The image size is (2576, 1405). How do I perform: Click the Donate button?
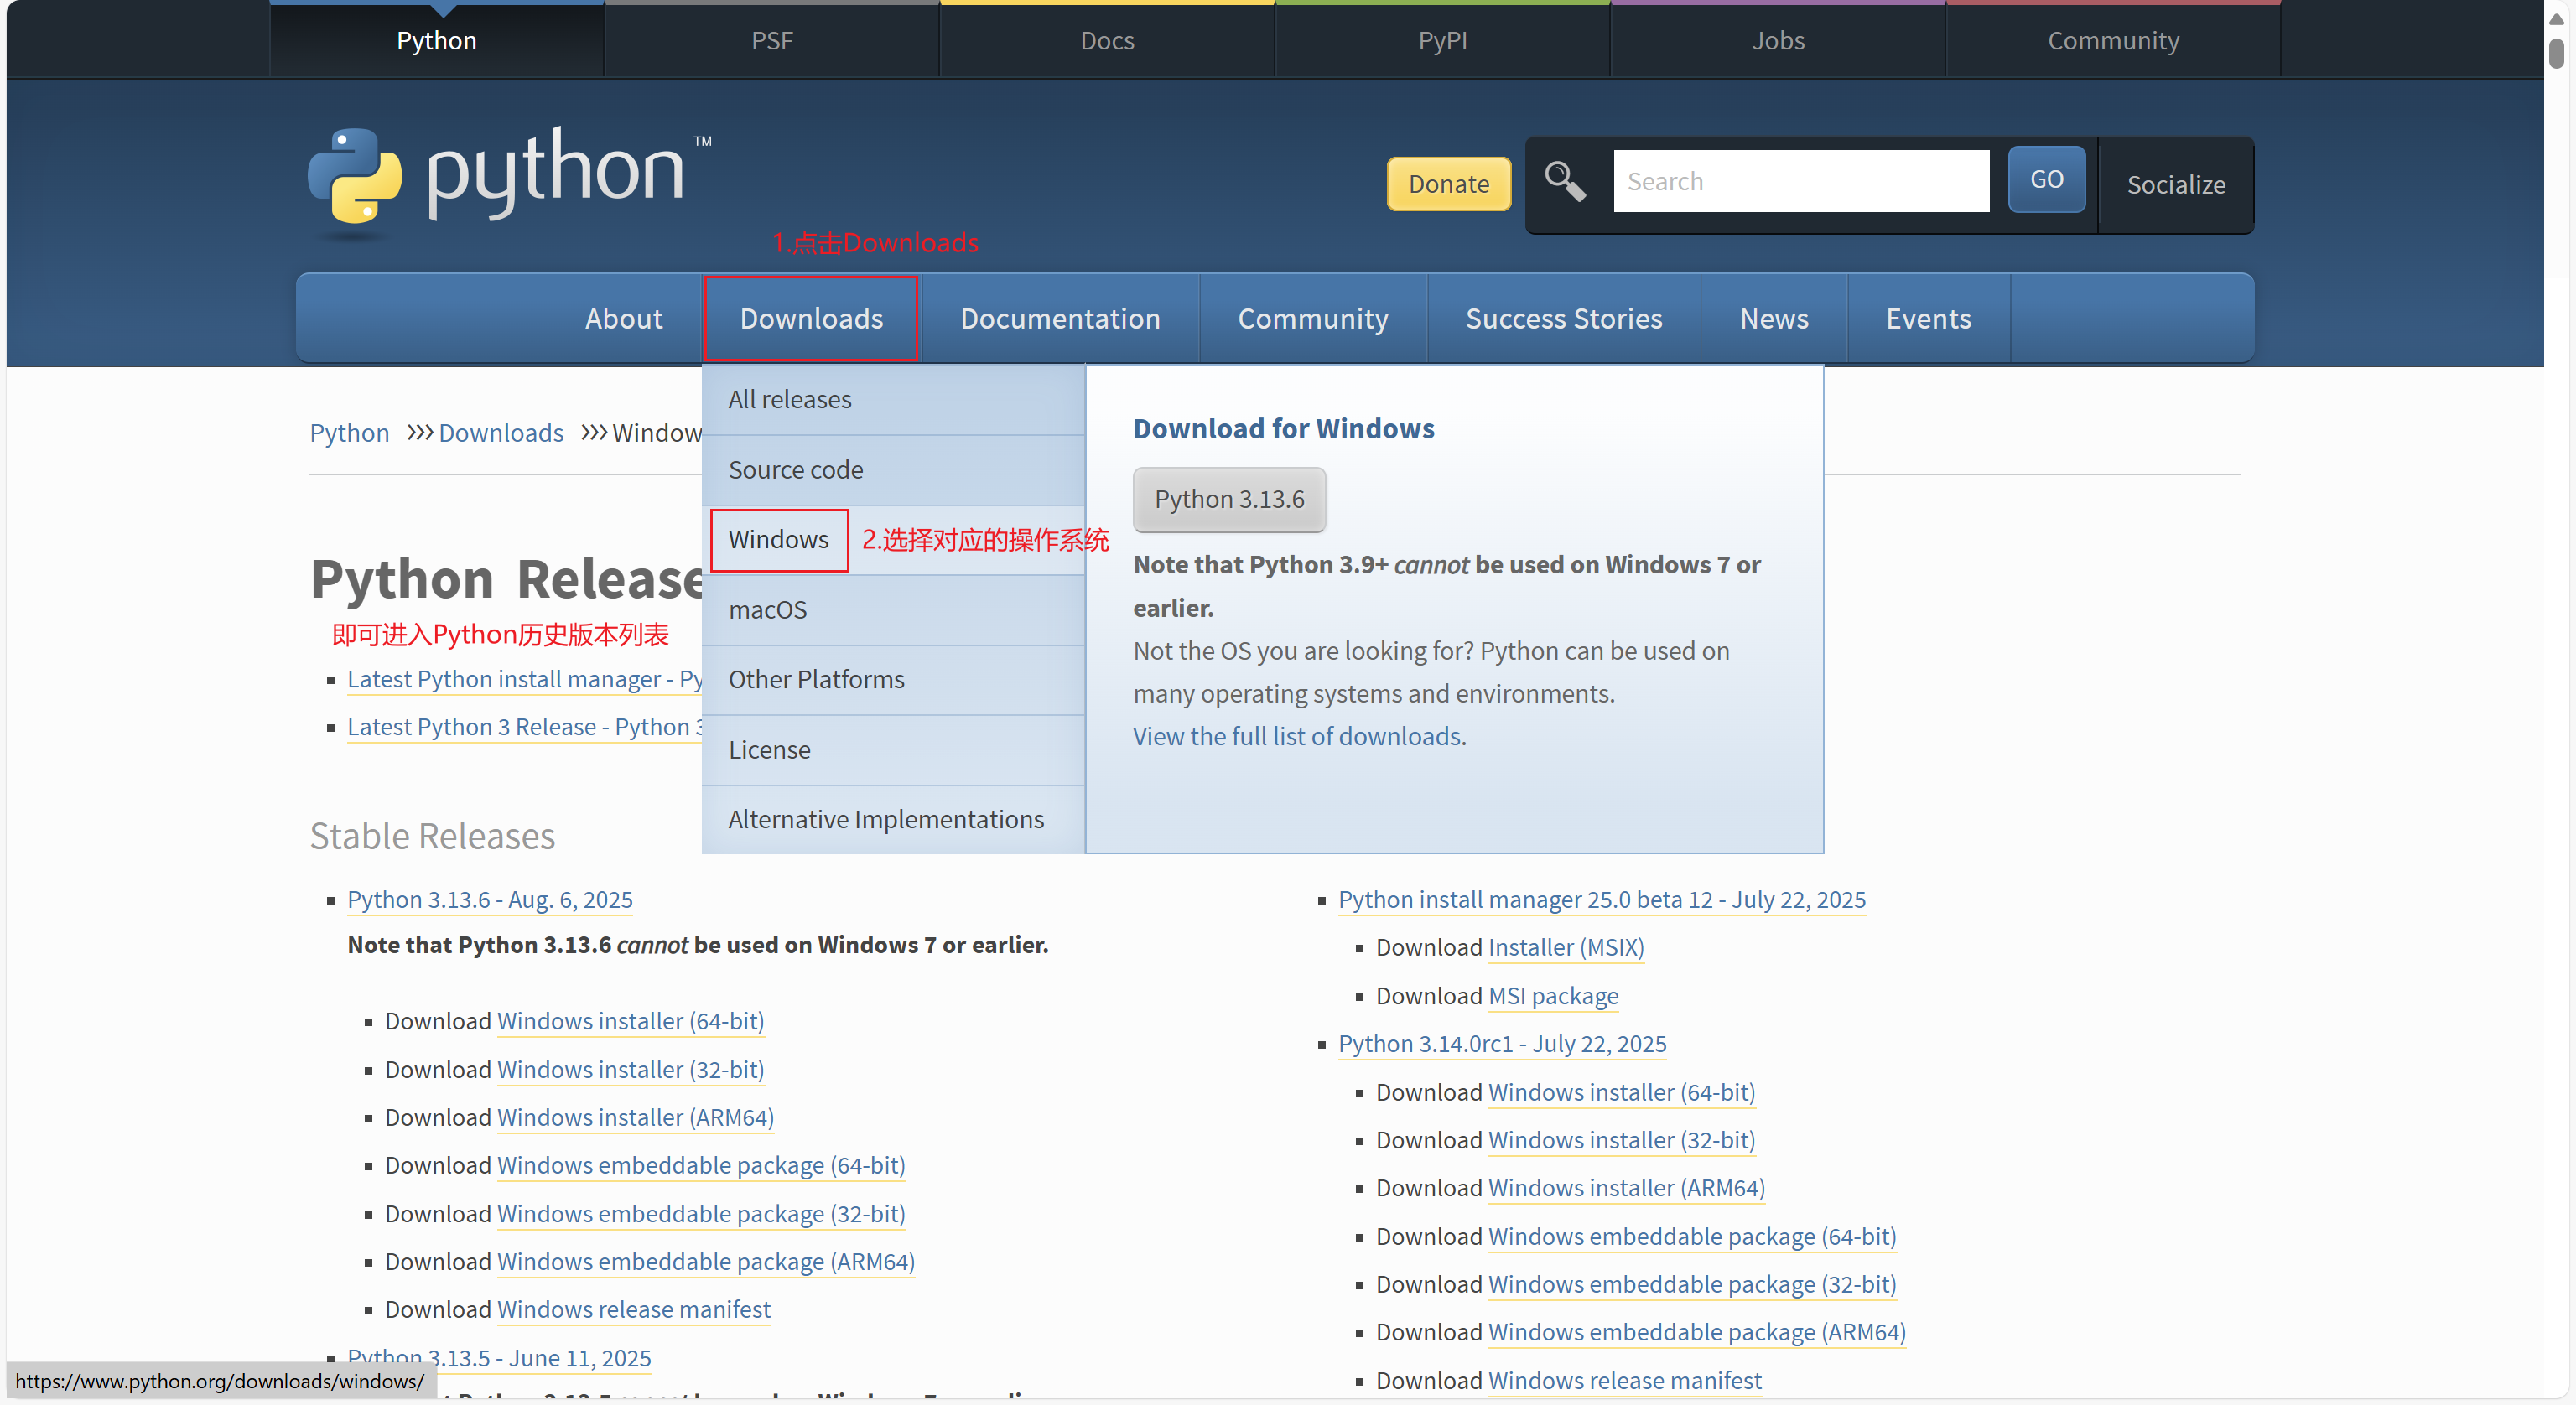[x=1448, y=184]
